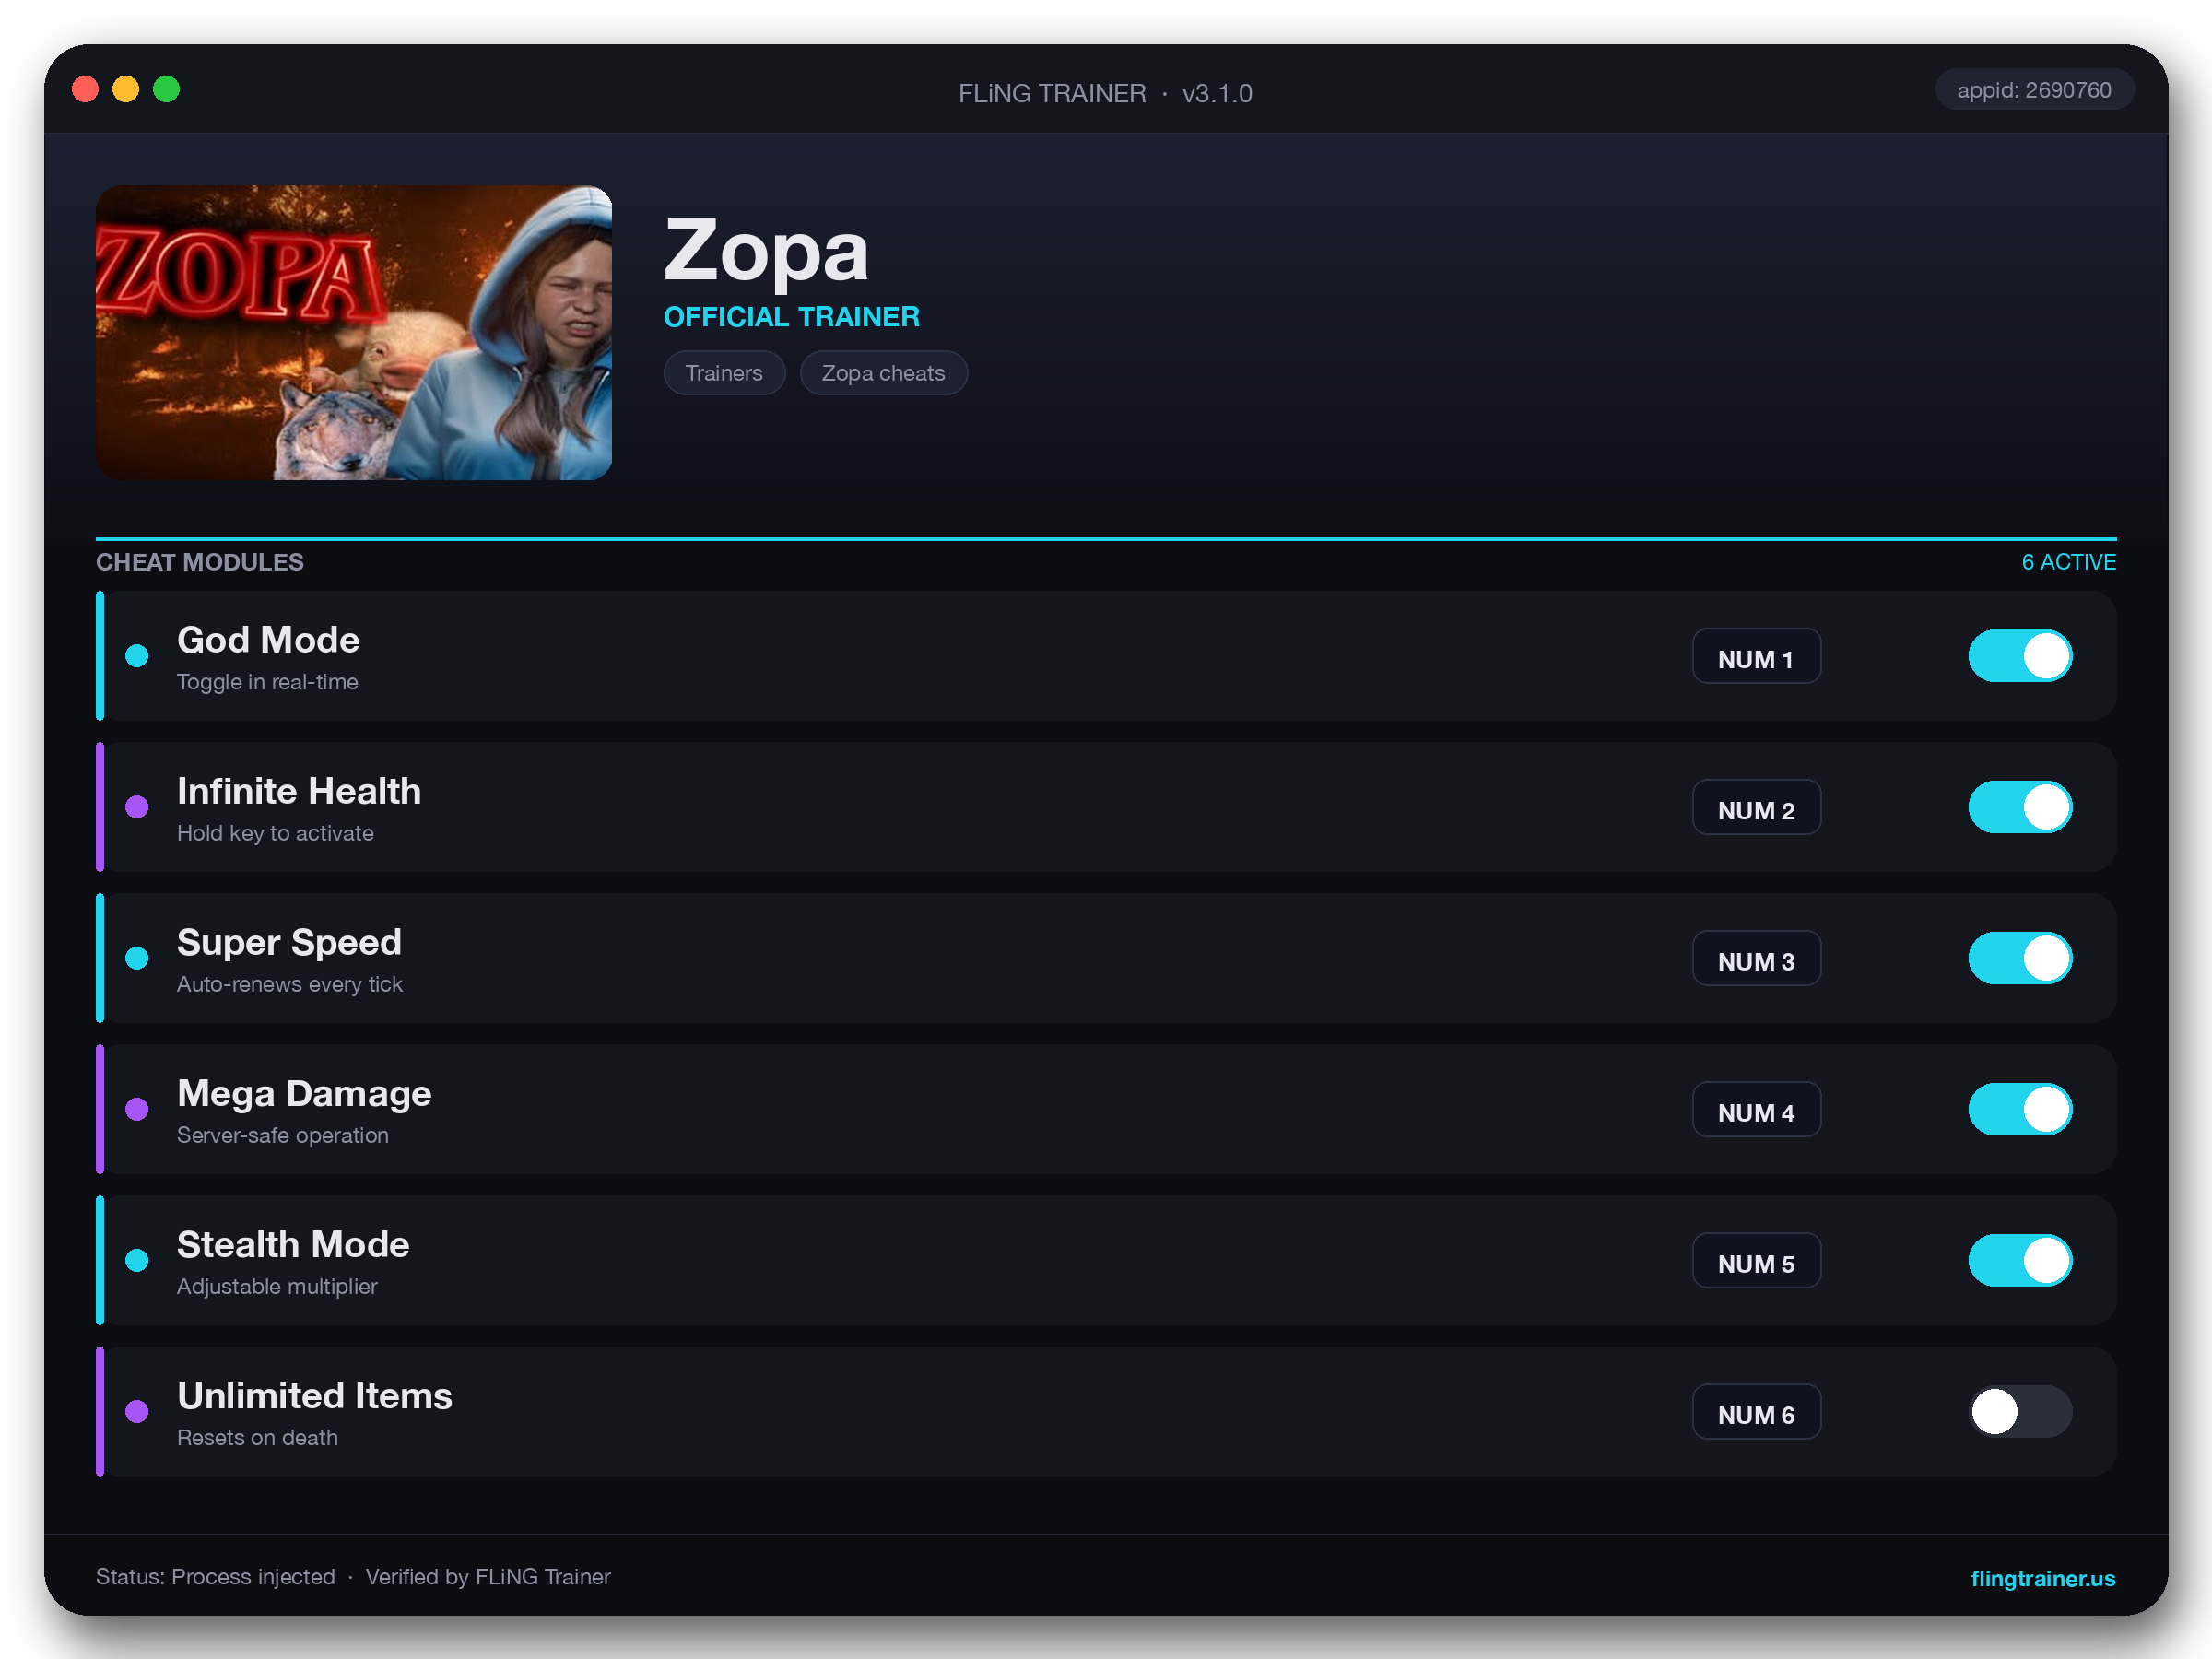Click 'Status: Process injected' text
This screenshot has height=1659, width=2212.
coord(216,1577)
